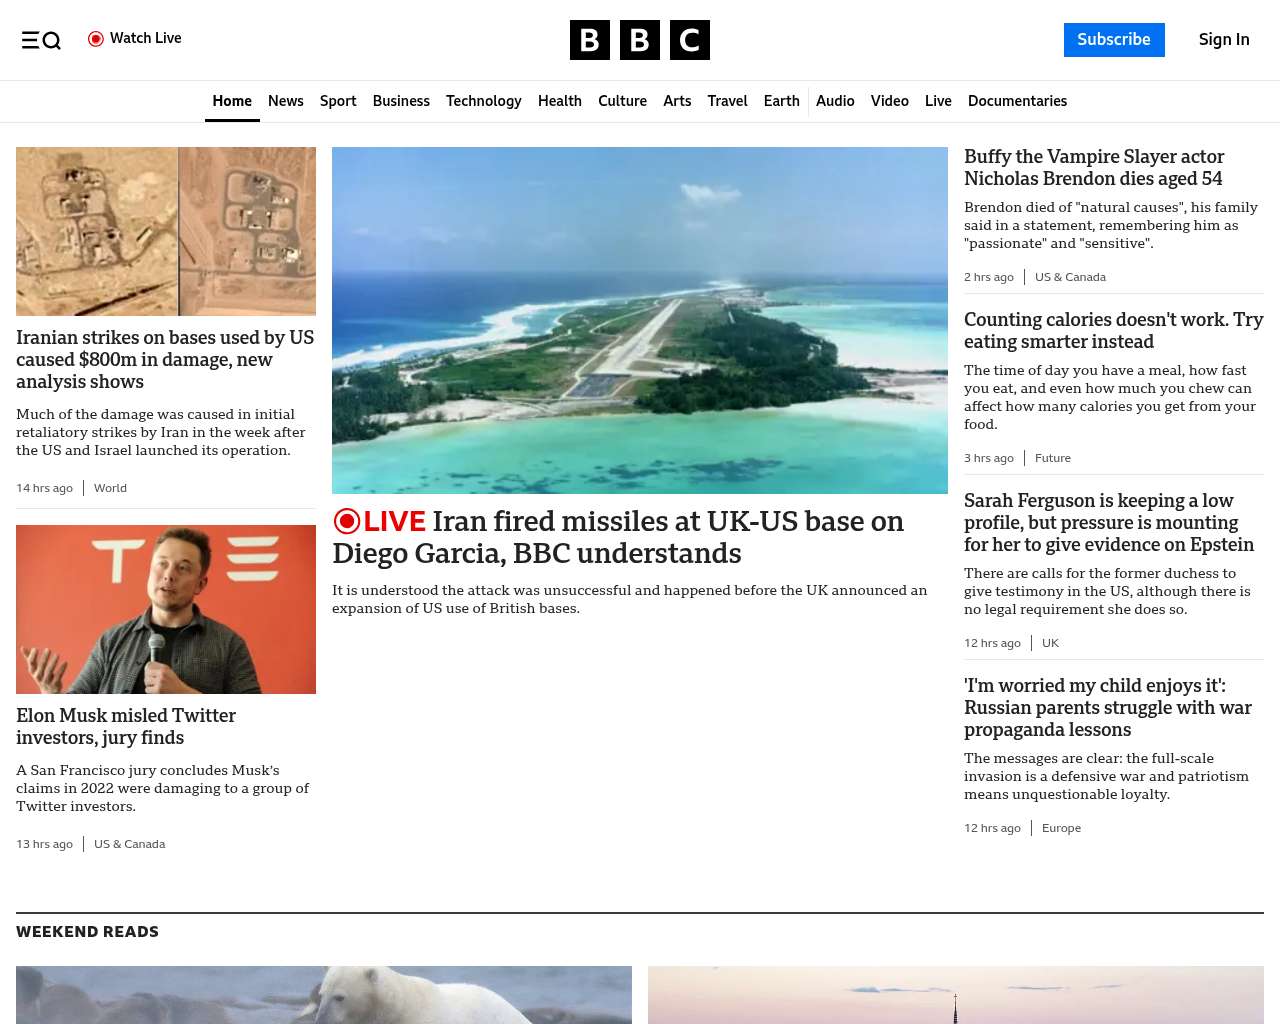Click the Europe category tag
The height and width of the screenshot is (1024, 1280).
pos(1061,828)
